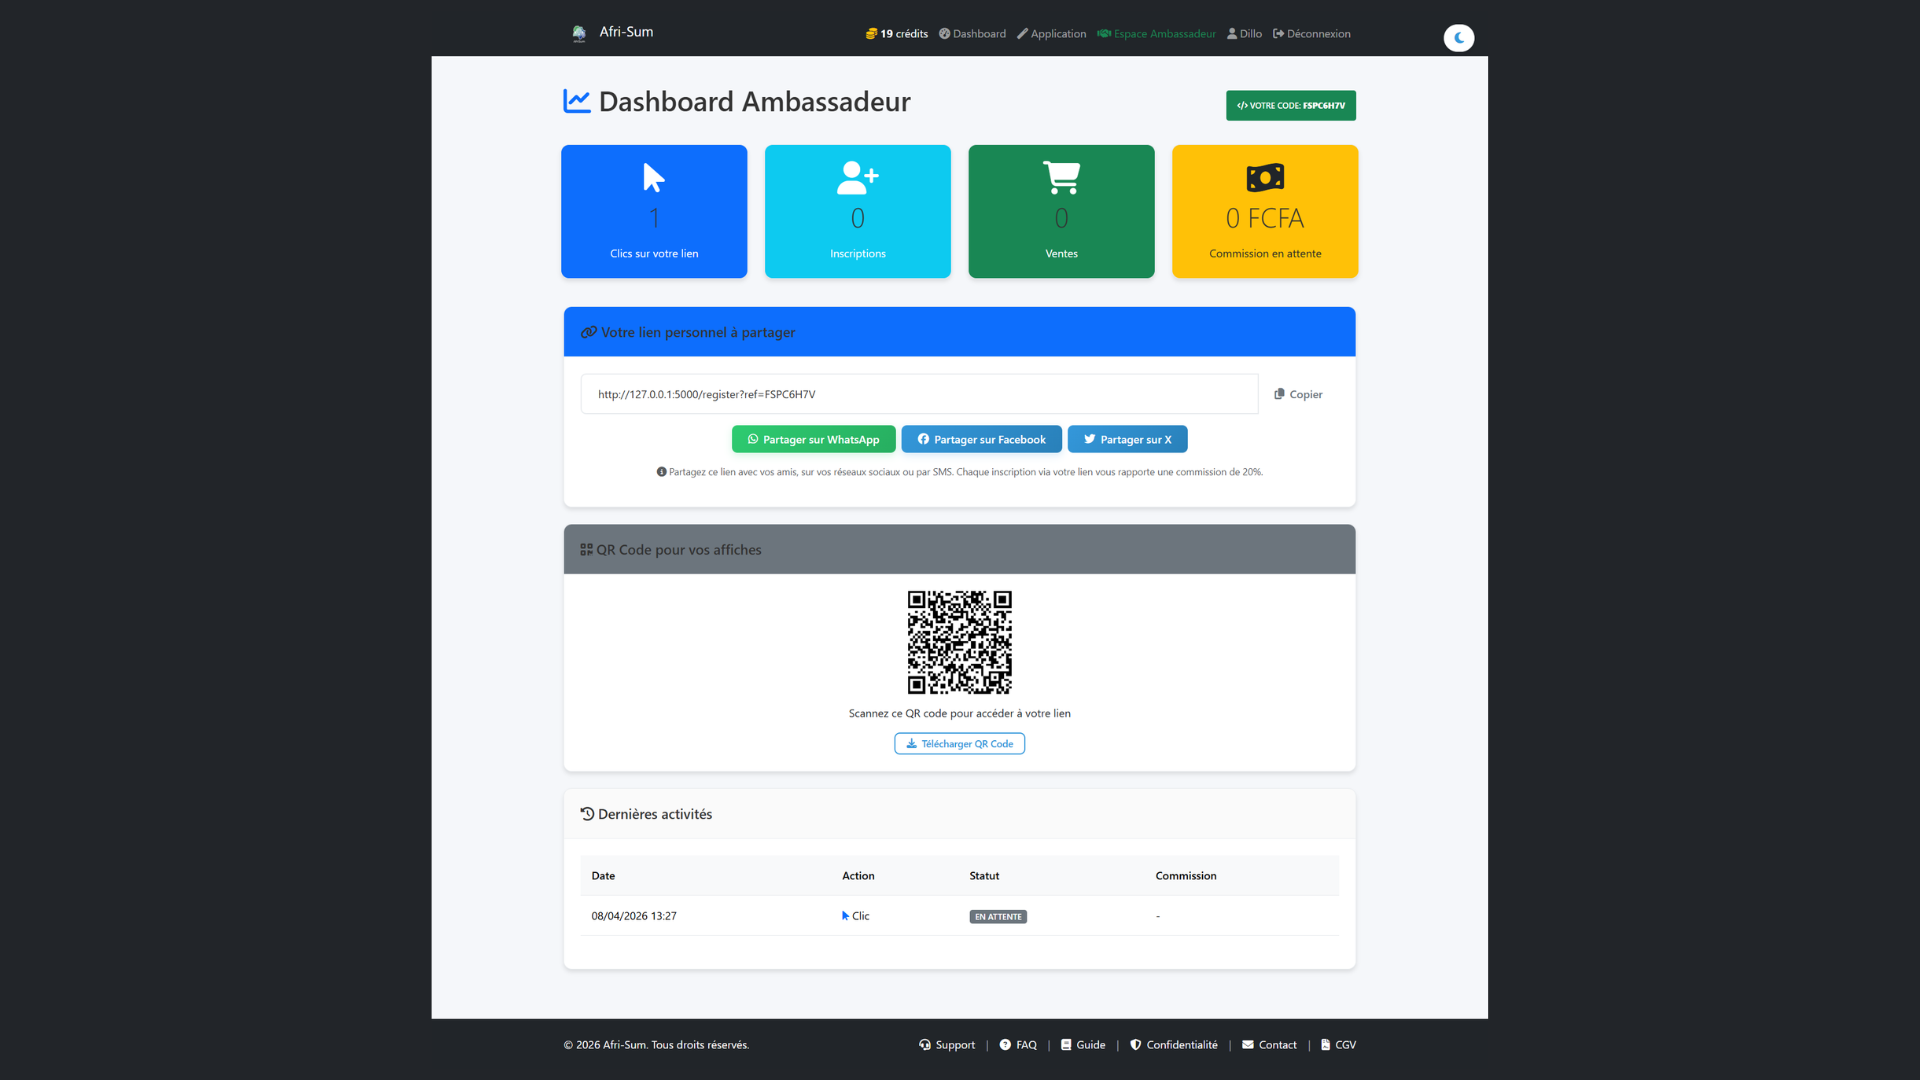
Task: Click the money bill commission icon
Action: pos(1265,178)
